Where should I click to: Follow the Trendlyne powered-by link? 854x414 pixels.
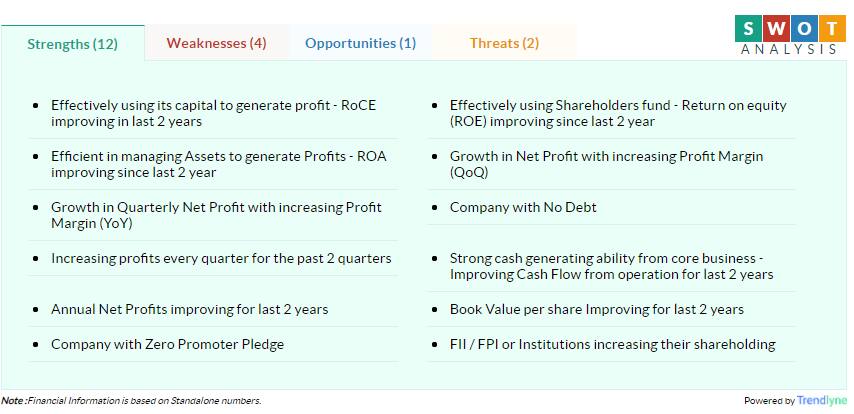click(822, 400)
